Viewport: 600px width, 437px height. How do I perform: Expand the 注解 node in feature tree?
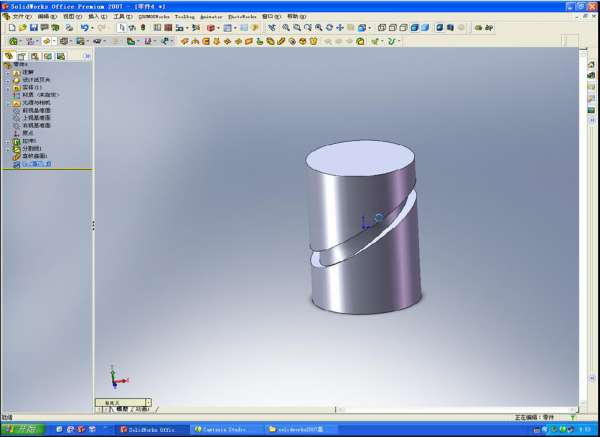pyautogui.click(x=6, y=73)
